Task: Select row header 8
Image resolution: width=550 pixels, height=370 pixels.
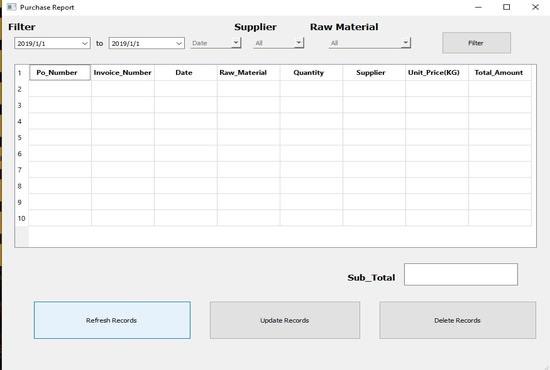Action: pyautogui.click(x=22, y=186)
